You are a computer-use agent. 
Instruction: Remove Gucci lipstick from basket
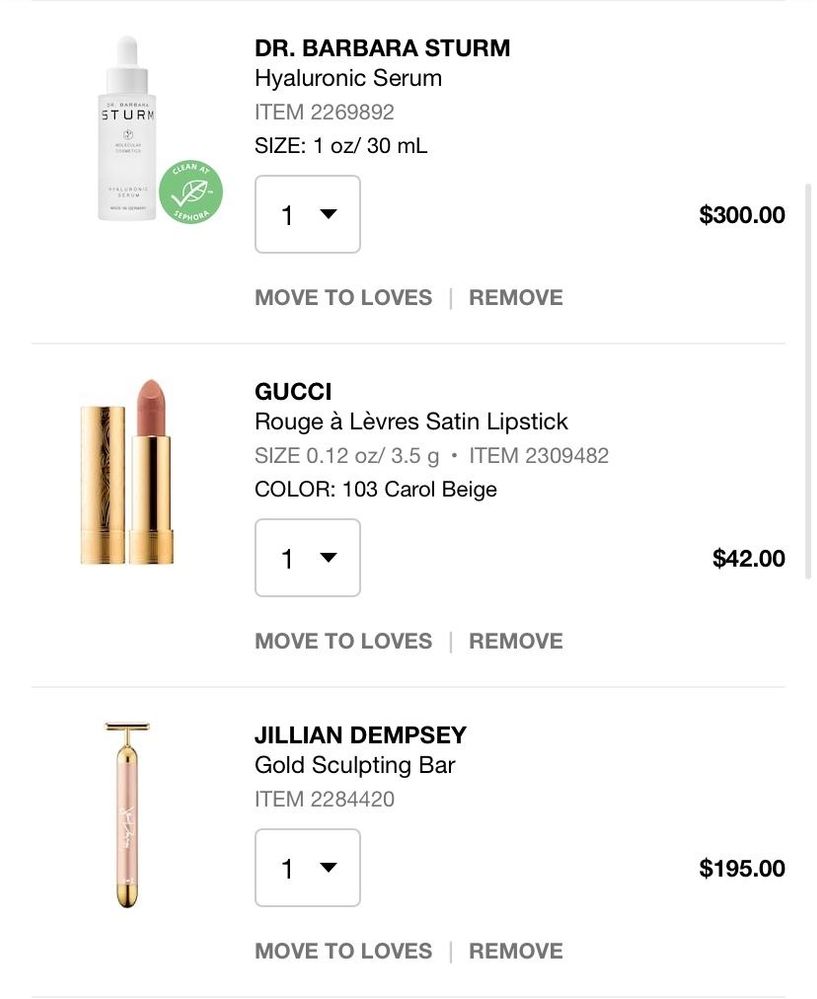click(516, 640)
